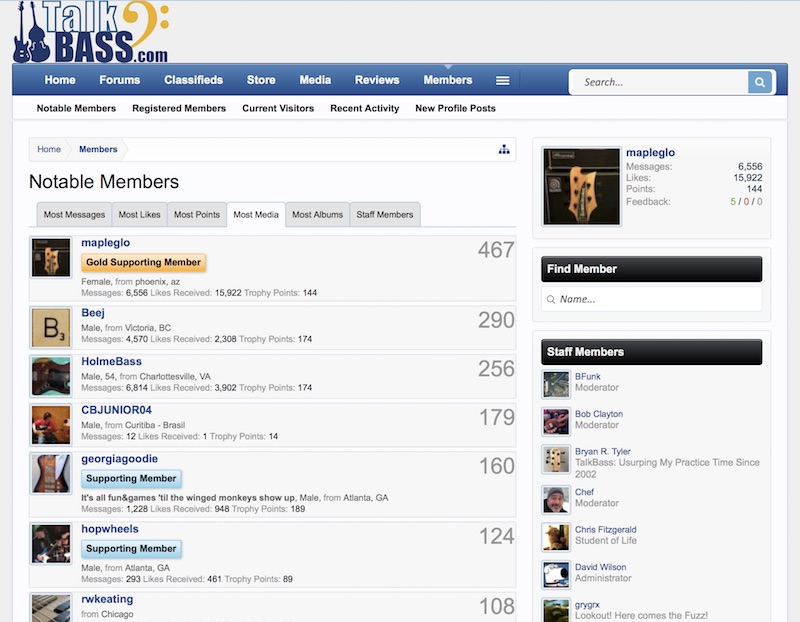The height and width of the screenshot is (622, 800).
Task: Open Bryan R. Tyler's staff avatar
Action: pyautogui.click(x=556, y=459)
